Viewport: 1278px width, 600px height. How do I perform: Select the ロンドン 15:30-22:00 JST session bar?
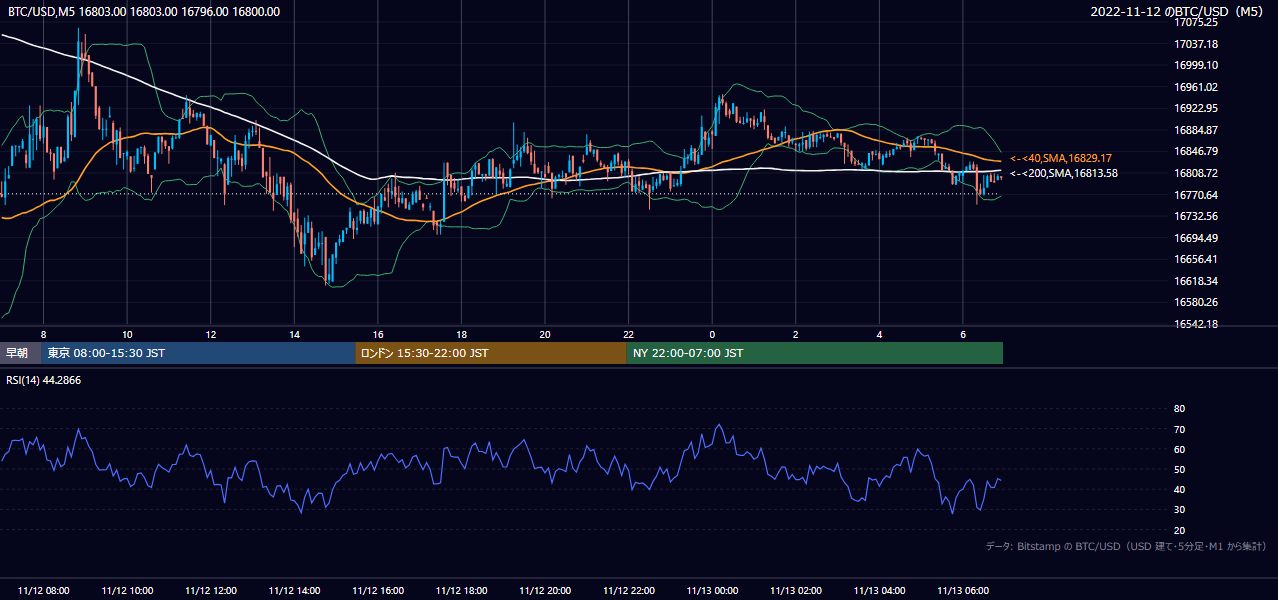[491, 353]
